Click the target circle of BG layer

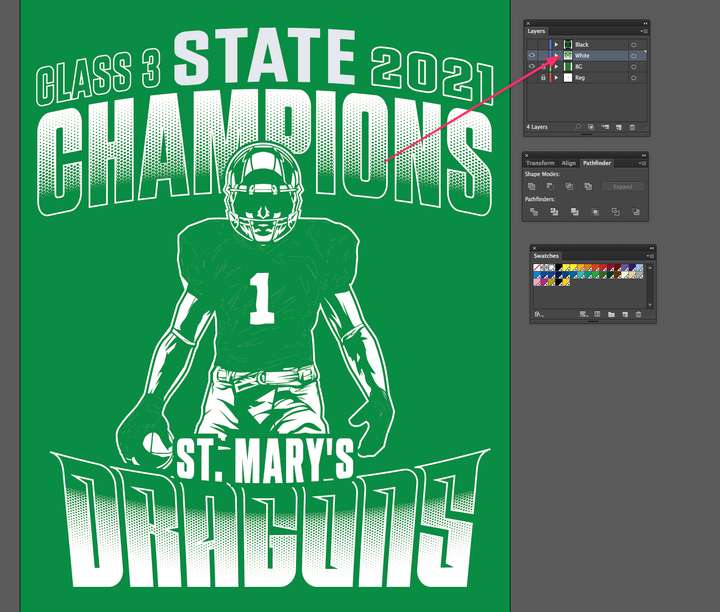(634, 67)
